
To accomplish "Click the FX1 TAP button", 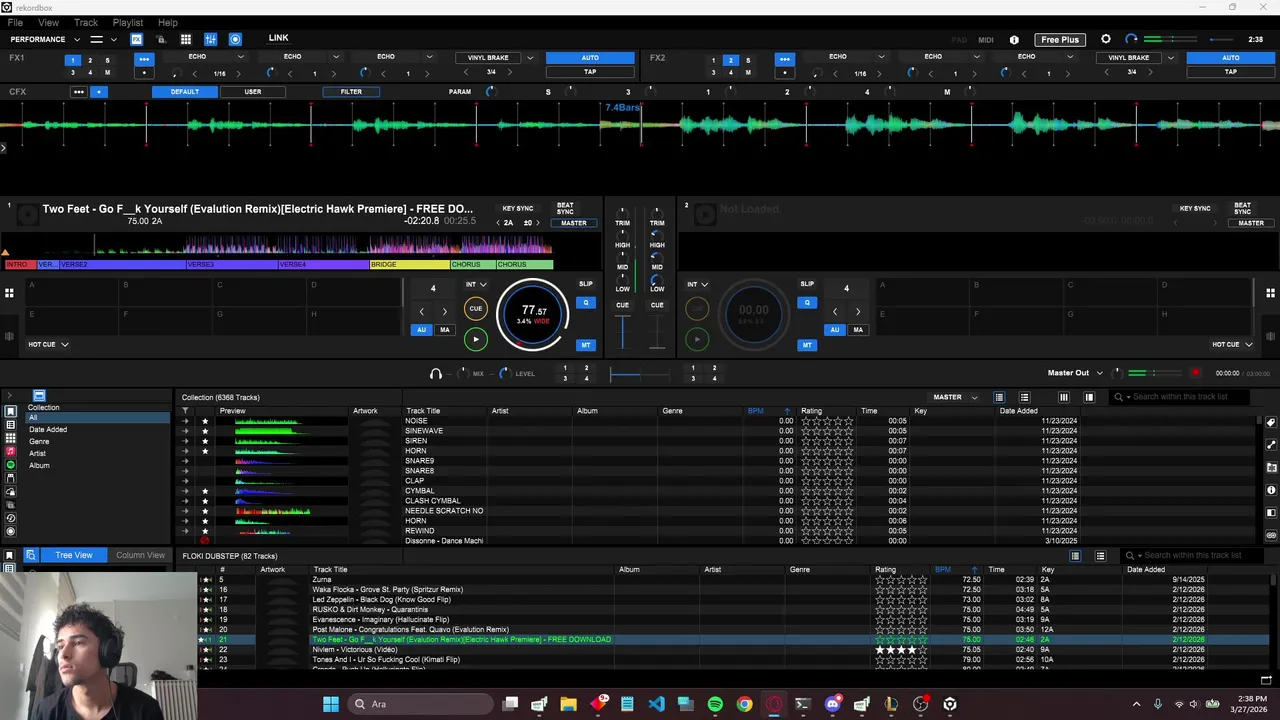I will (590, 72).
